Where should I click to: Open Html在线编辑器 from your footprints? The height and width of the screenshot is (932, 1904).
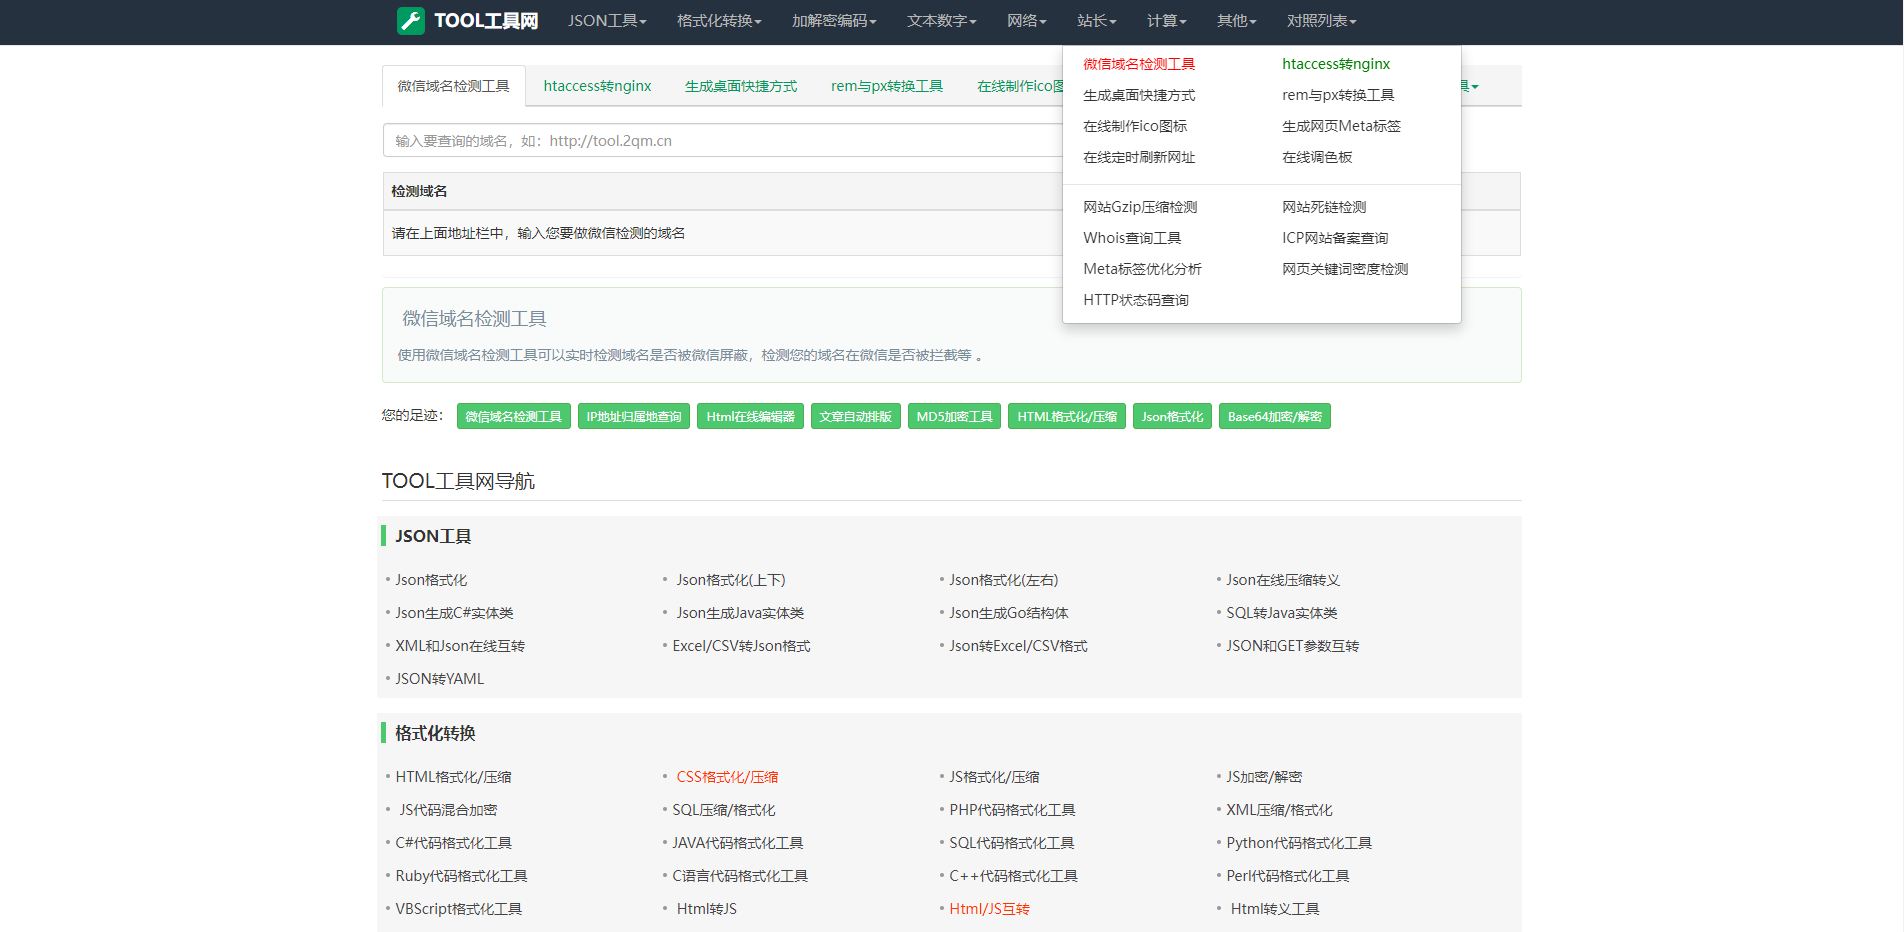750,416
